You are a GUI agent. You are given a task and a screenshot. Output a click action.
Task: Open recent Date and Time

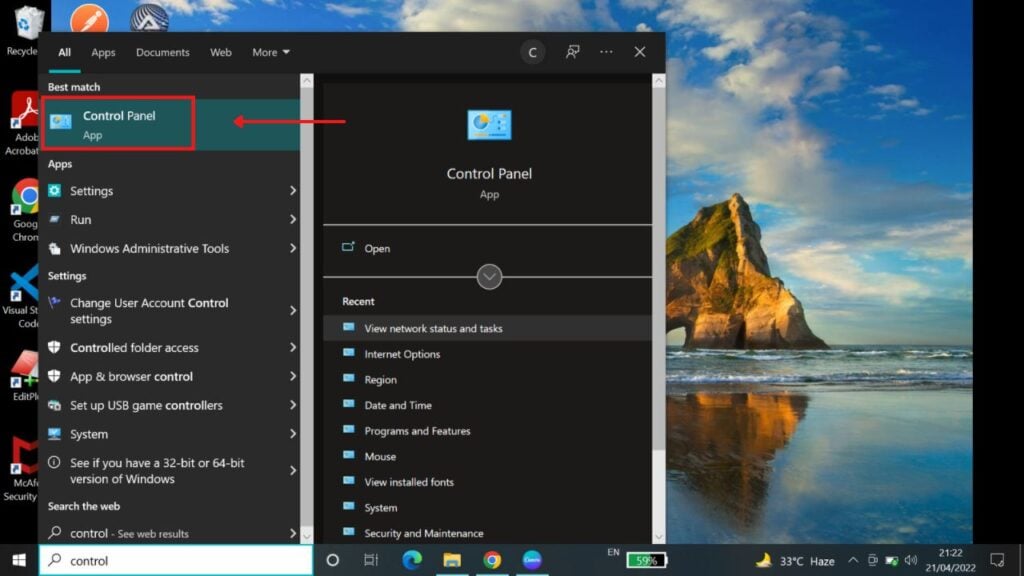point(487,405)
